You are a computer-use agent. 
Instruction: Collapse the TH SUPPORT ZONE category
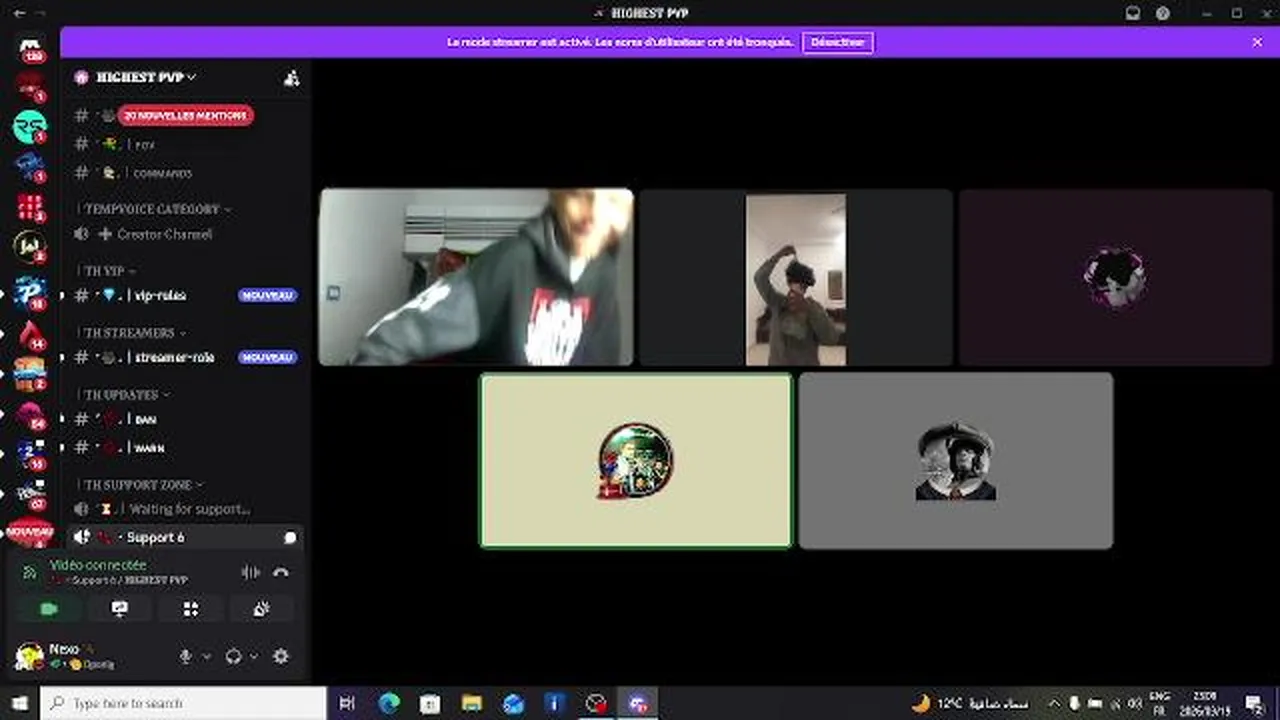click(143, 484)
